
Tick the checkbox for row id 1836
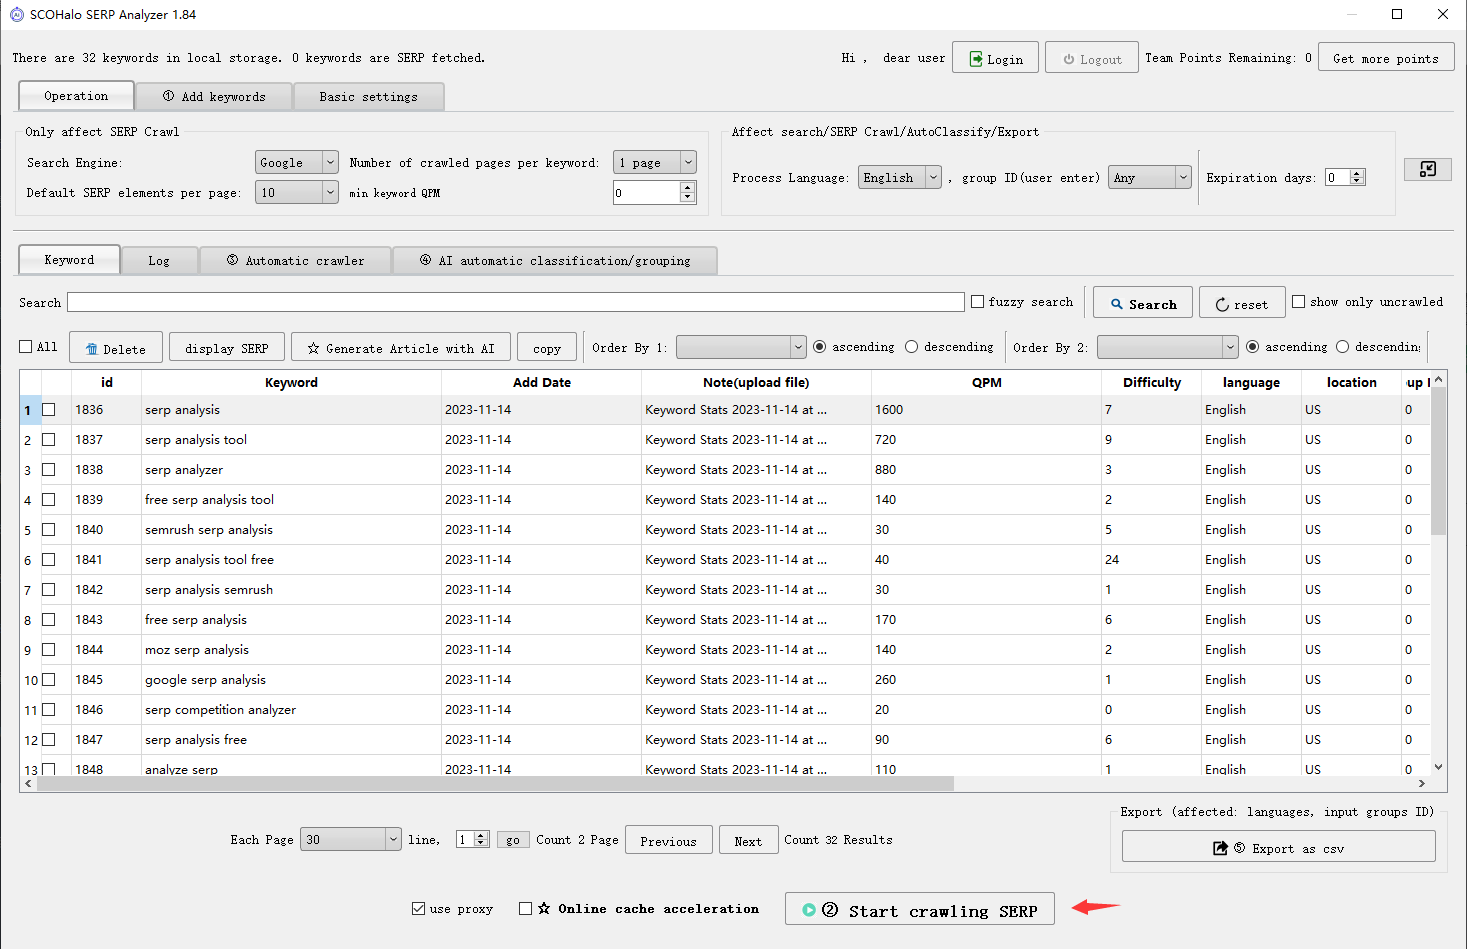point(48,409)
